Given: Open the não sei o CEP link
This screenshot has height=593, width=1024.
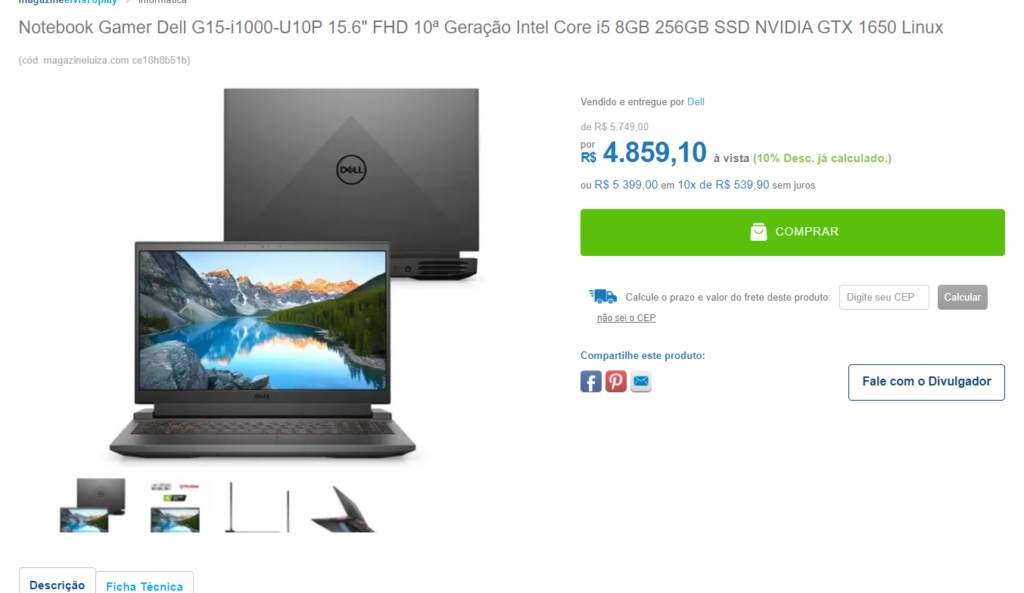Looking at the screenshot, I should [626, 318].
